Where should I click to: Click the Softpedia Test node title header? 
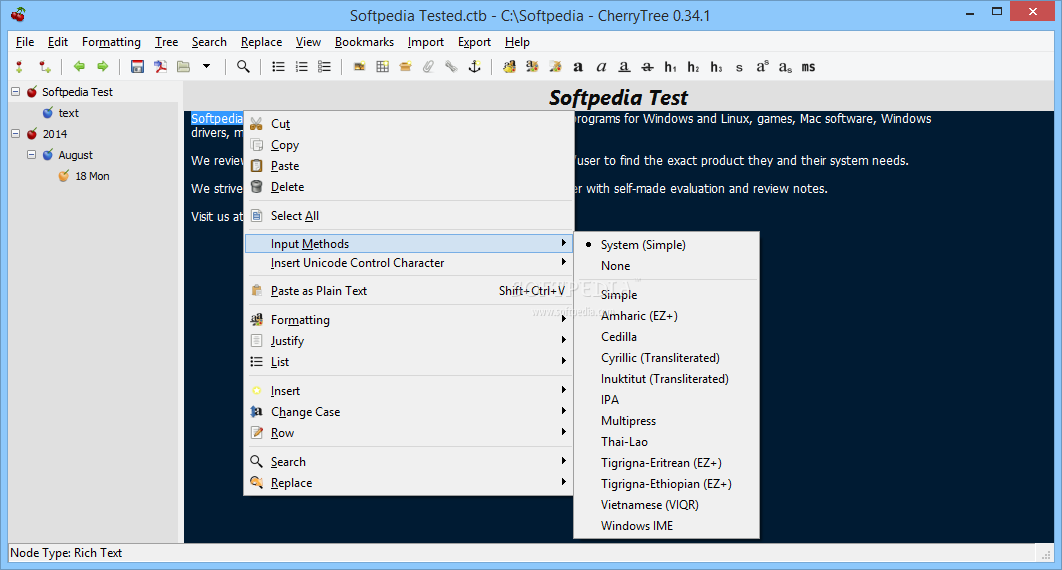pos(618,97)
